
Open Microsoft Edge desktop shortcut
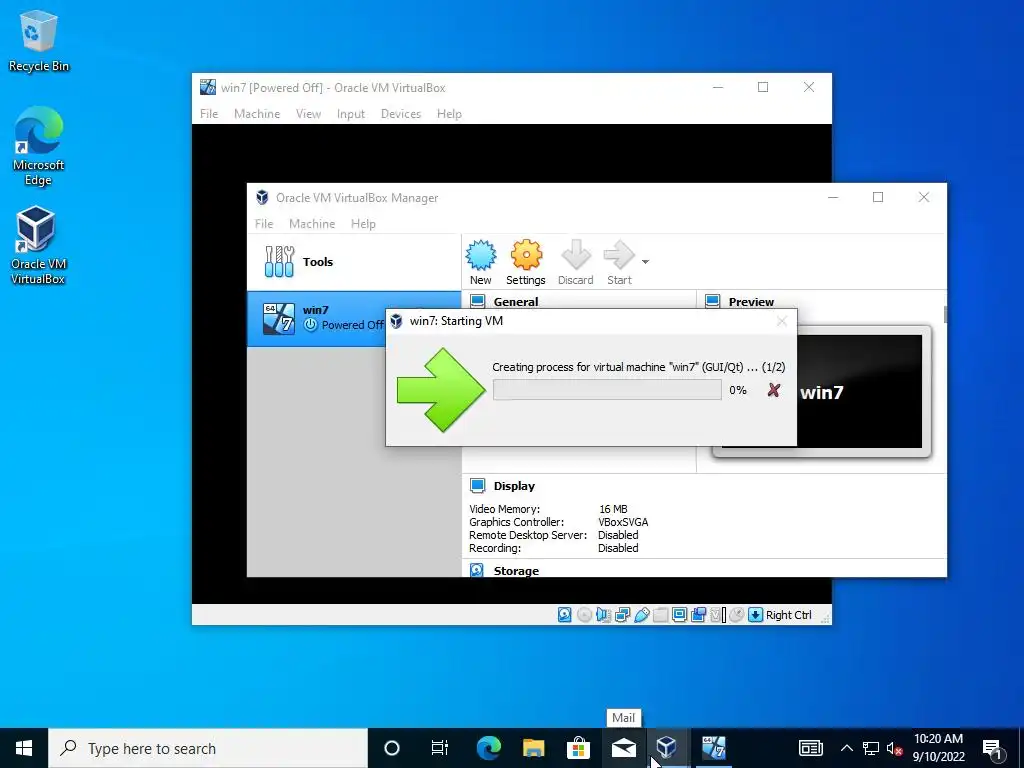coord(39,147)
